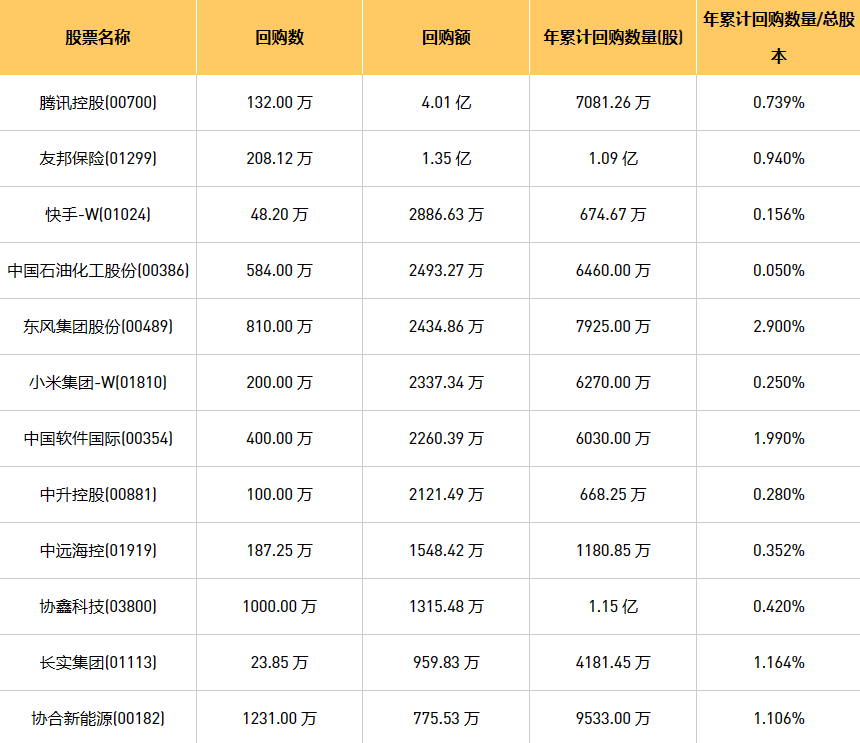860x743 pixels.
Task: Click the 674.67 万 cumulative shares value
Action: click(x=613, y=214)
